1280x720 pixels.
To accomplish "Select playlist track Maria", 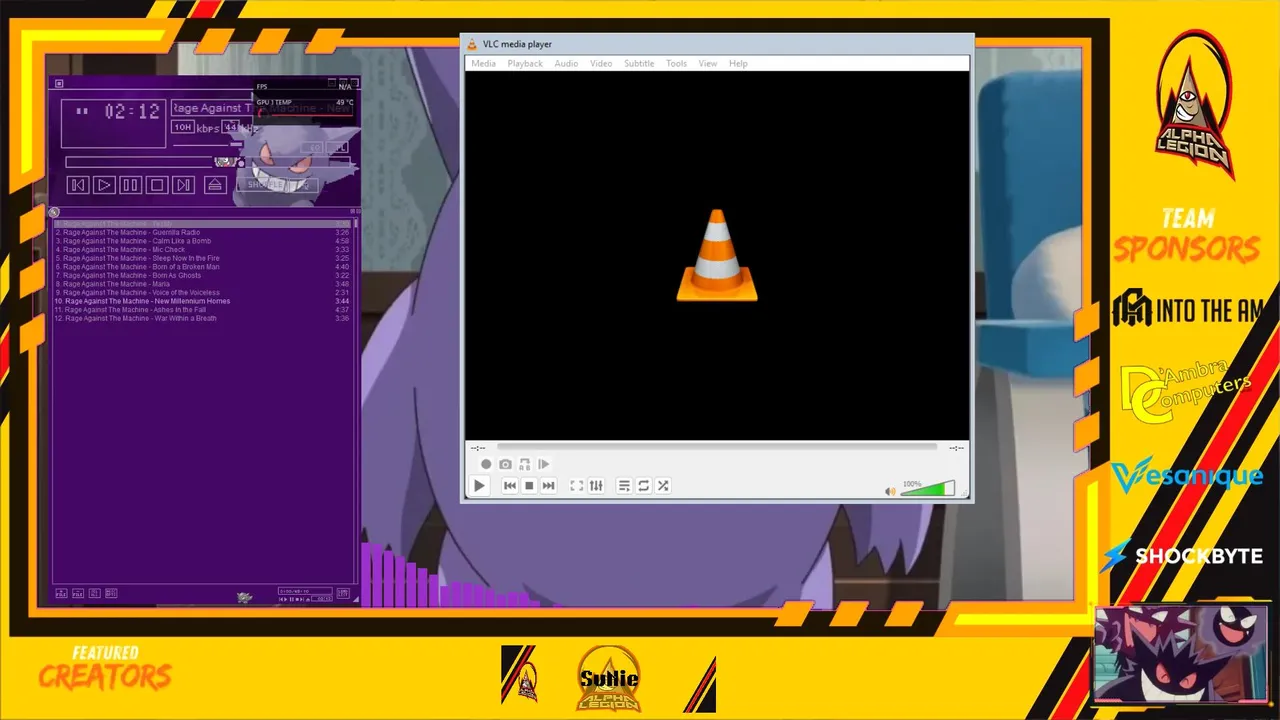I will 202,284.
